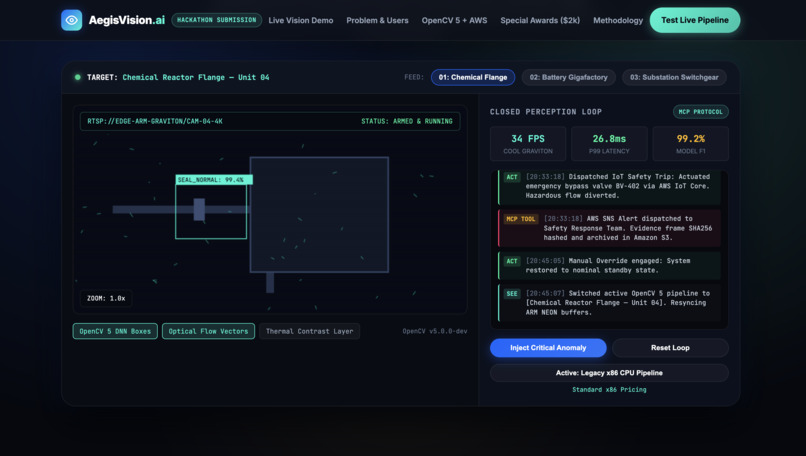Toggle Active: Legacy x86 CPU Pipeline
Screen dimensions: 806x456
tap(609, 373)
